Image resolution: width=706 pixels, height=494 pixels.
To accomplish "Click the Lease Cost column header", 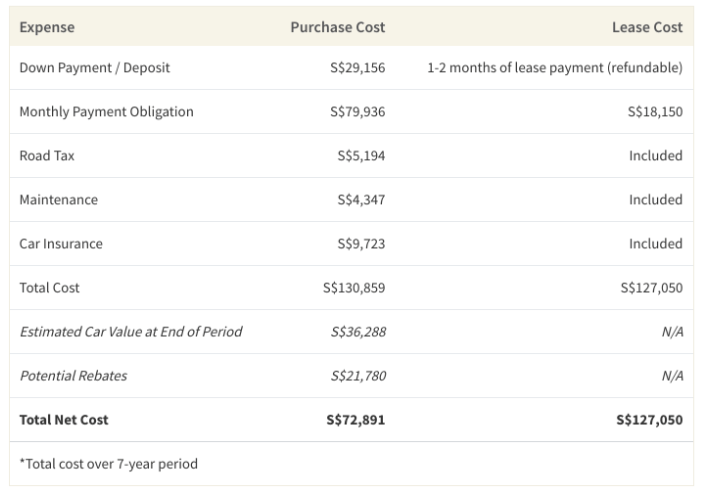I will [647, 27].
